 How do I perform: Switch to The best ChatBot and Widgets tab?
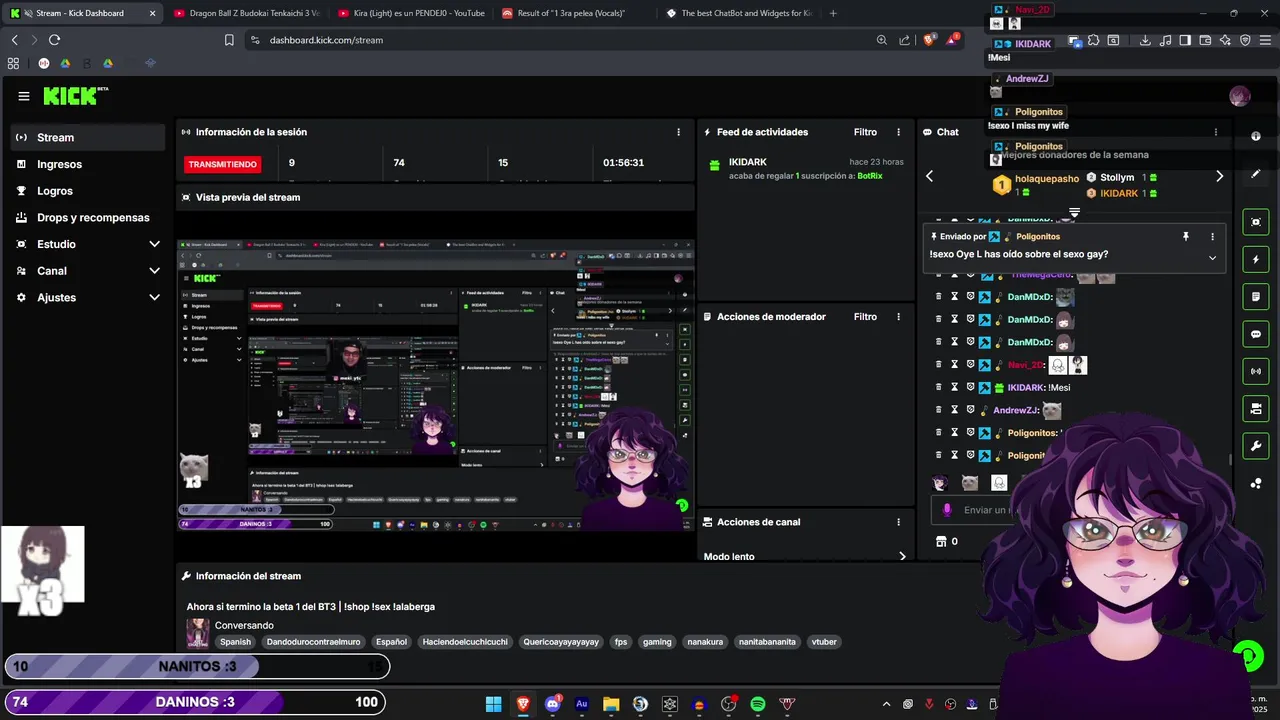click(738, 13)
